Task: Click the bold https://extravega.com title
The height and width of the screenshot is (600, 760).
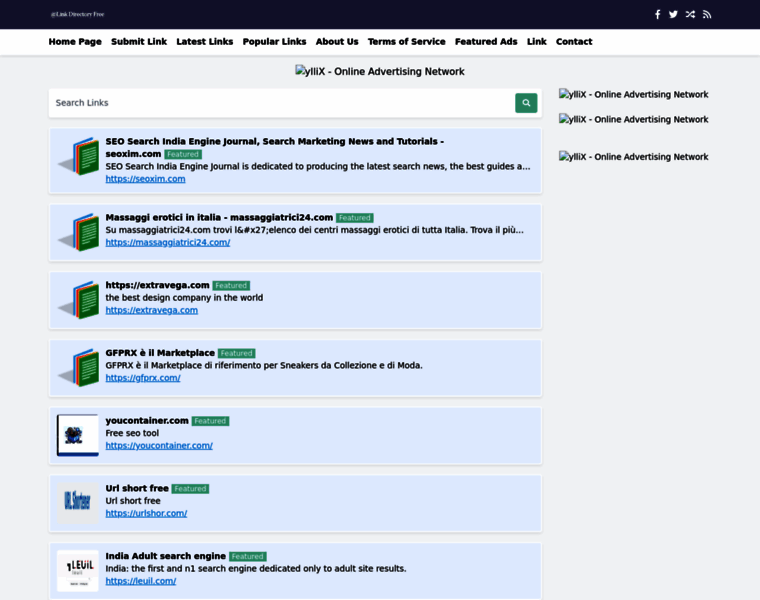Action: click(158, 285)
